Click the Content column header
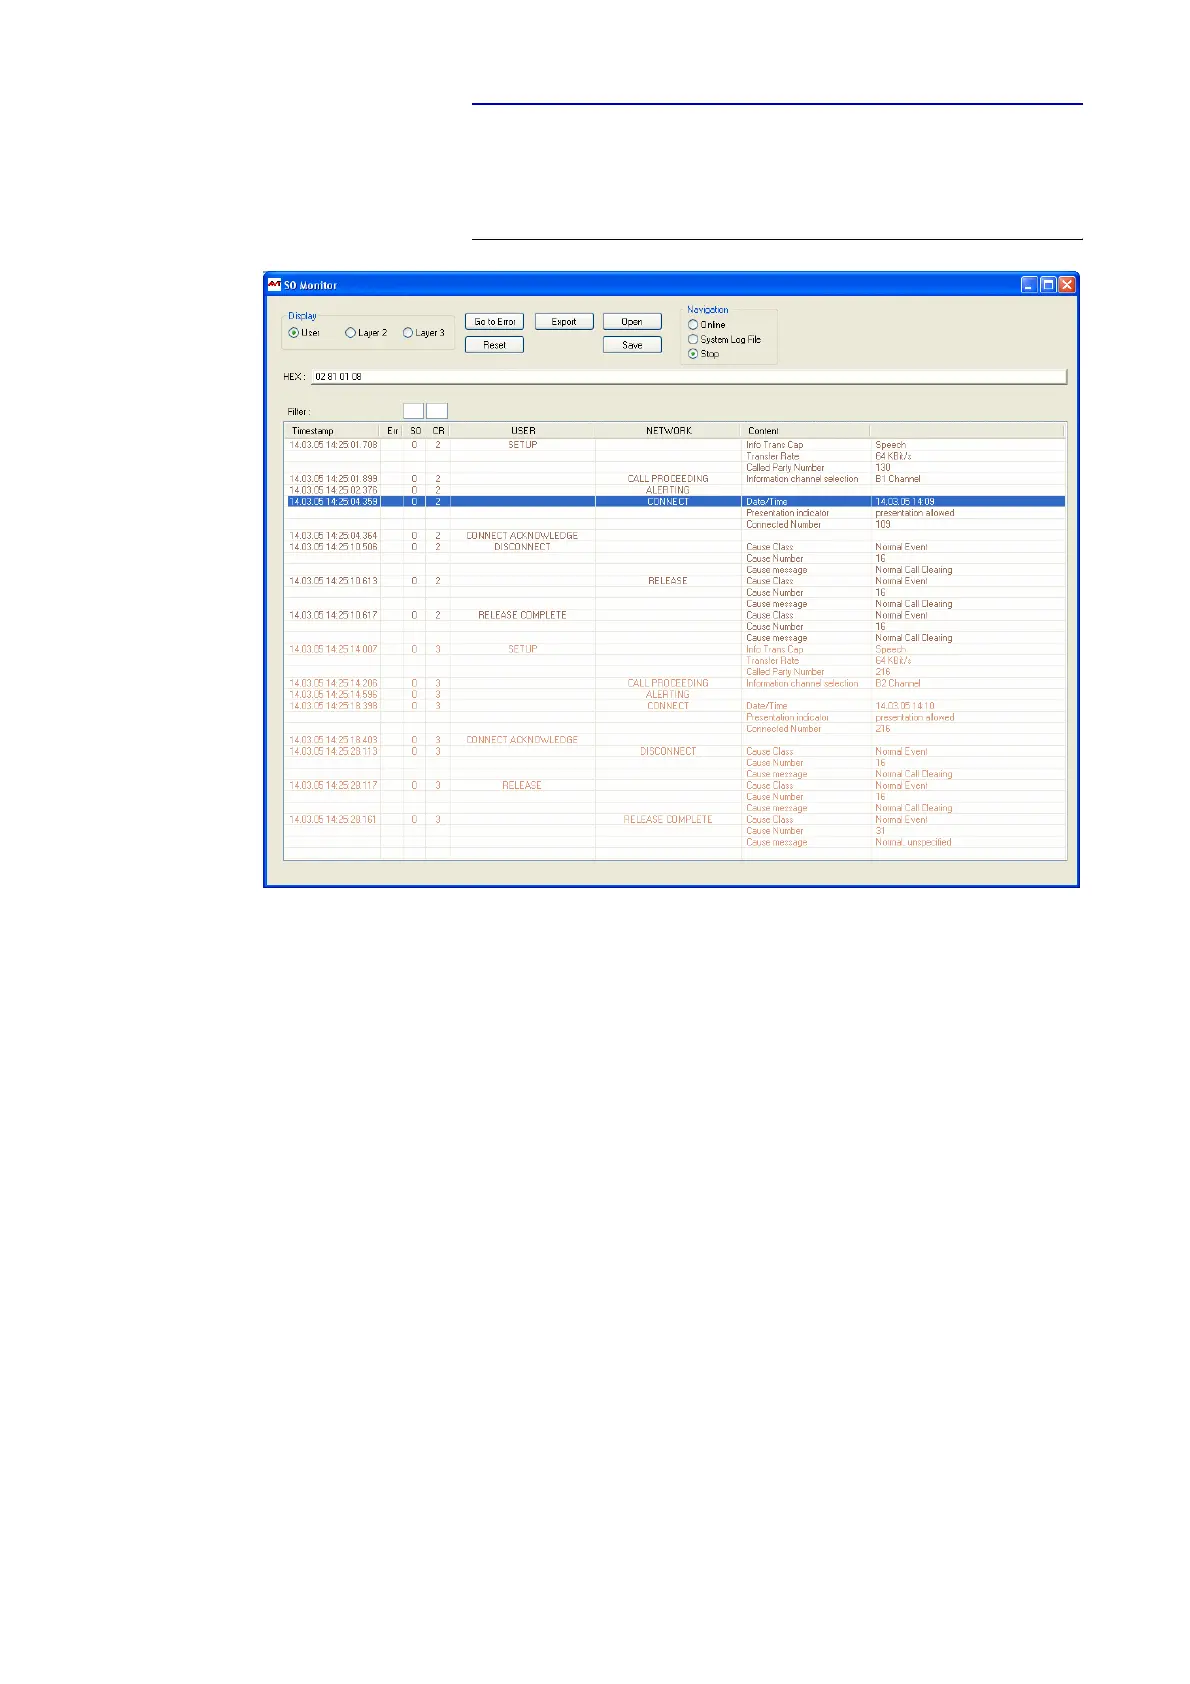The image size is (1190, 1684). tap(805, 431)
